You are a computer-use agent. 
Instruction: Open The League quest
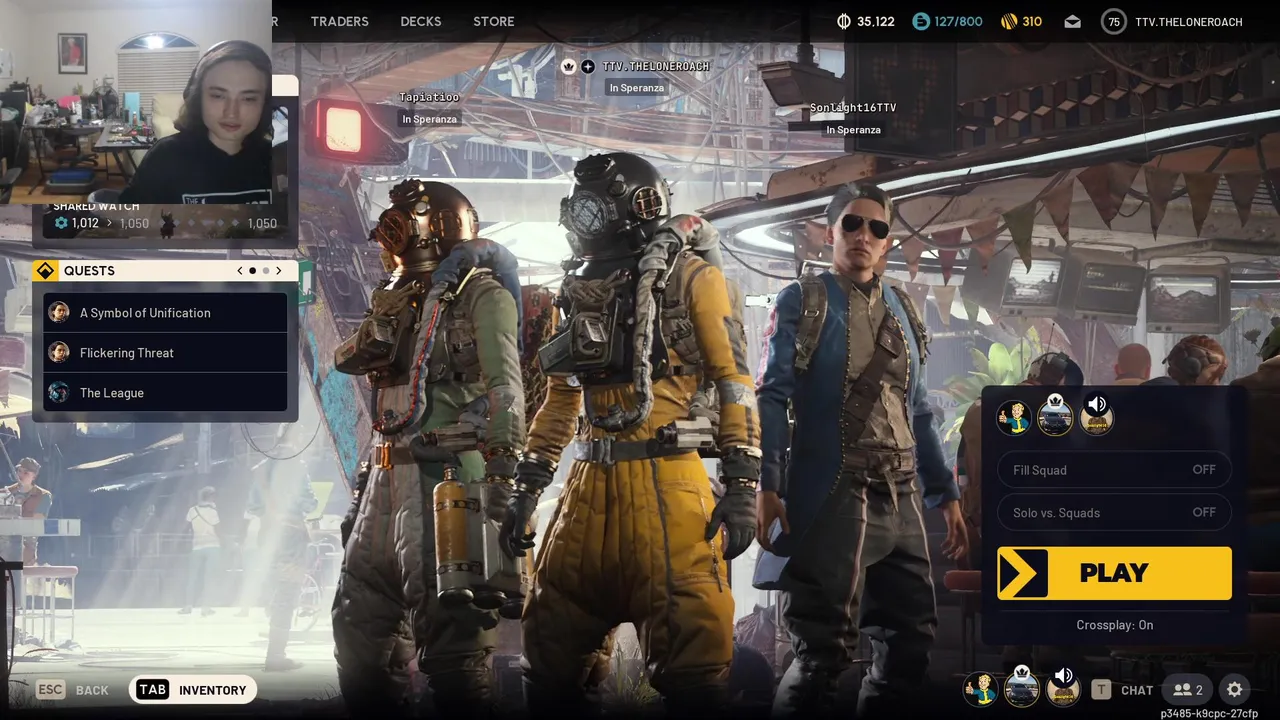coord(165,393)
